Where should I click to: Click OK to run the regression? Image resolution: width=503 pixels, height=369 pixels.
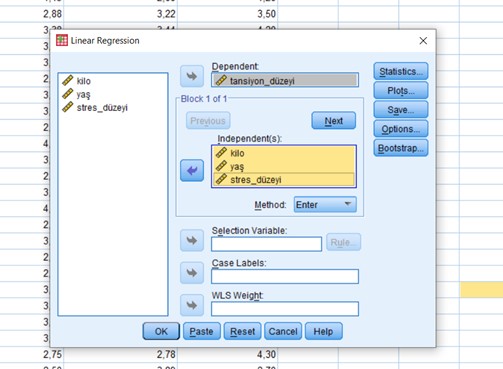click(x=161, y=331)
